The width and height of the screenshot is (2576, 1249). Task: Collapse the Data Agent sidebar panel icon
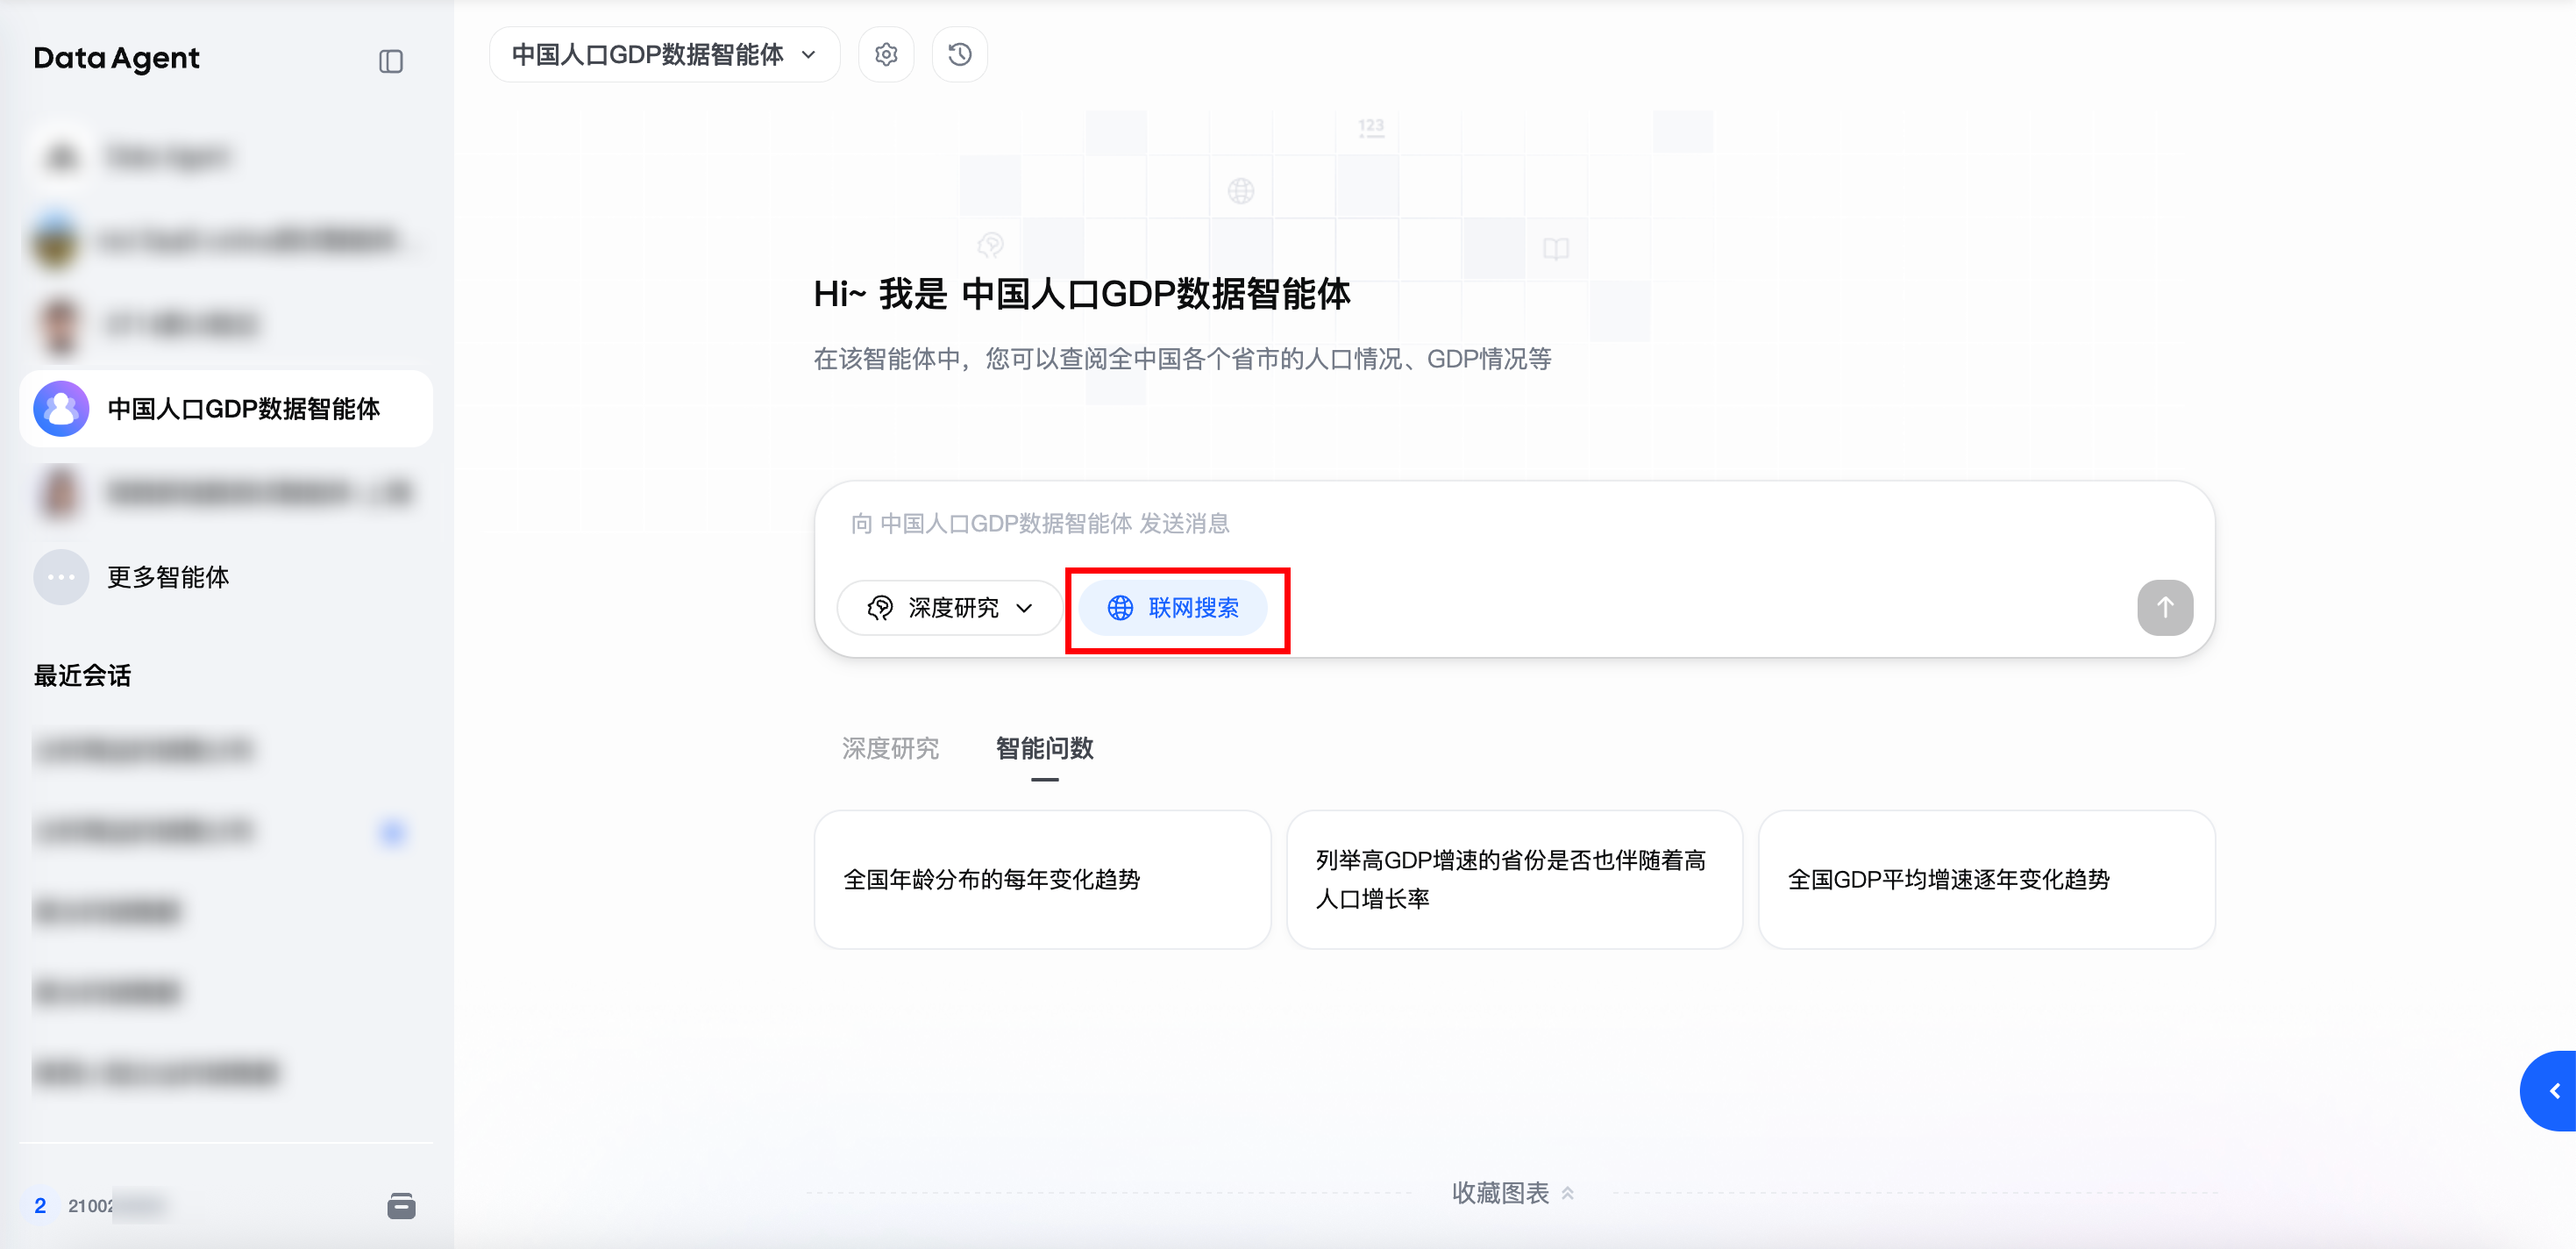[391, 61]
